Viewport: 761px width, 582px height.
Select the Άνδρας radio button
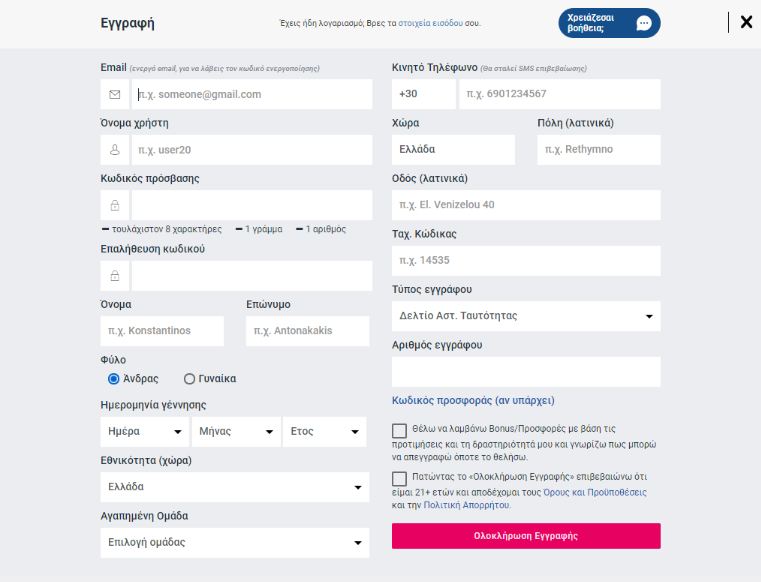pyautogui.click(x=114, y=379)
